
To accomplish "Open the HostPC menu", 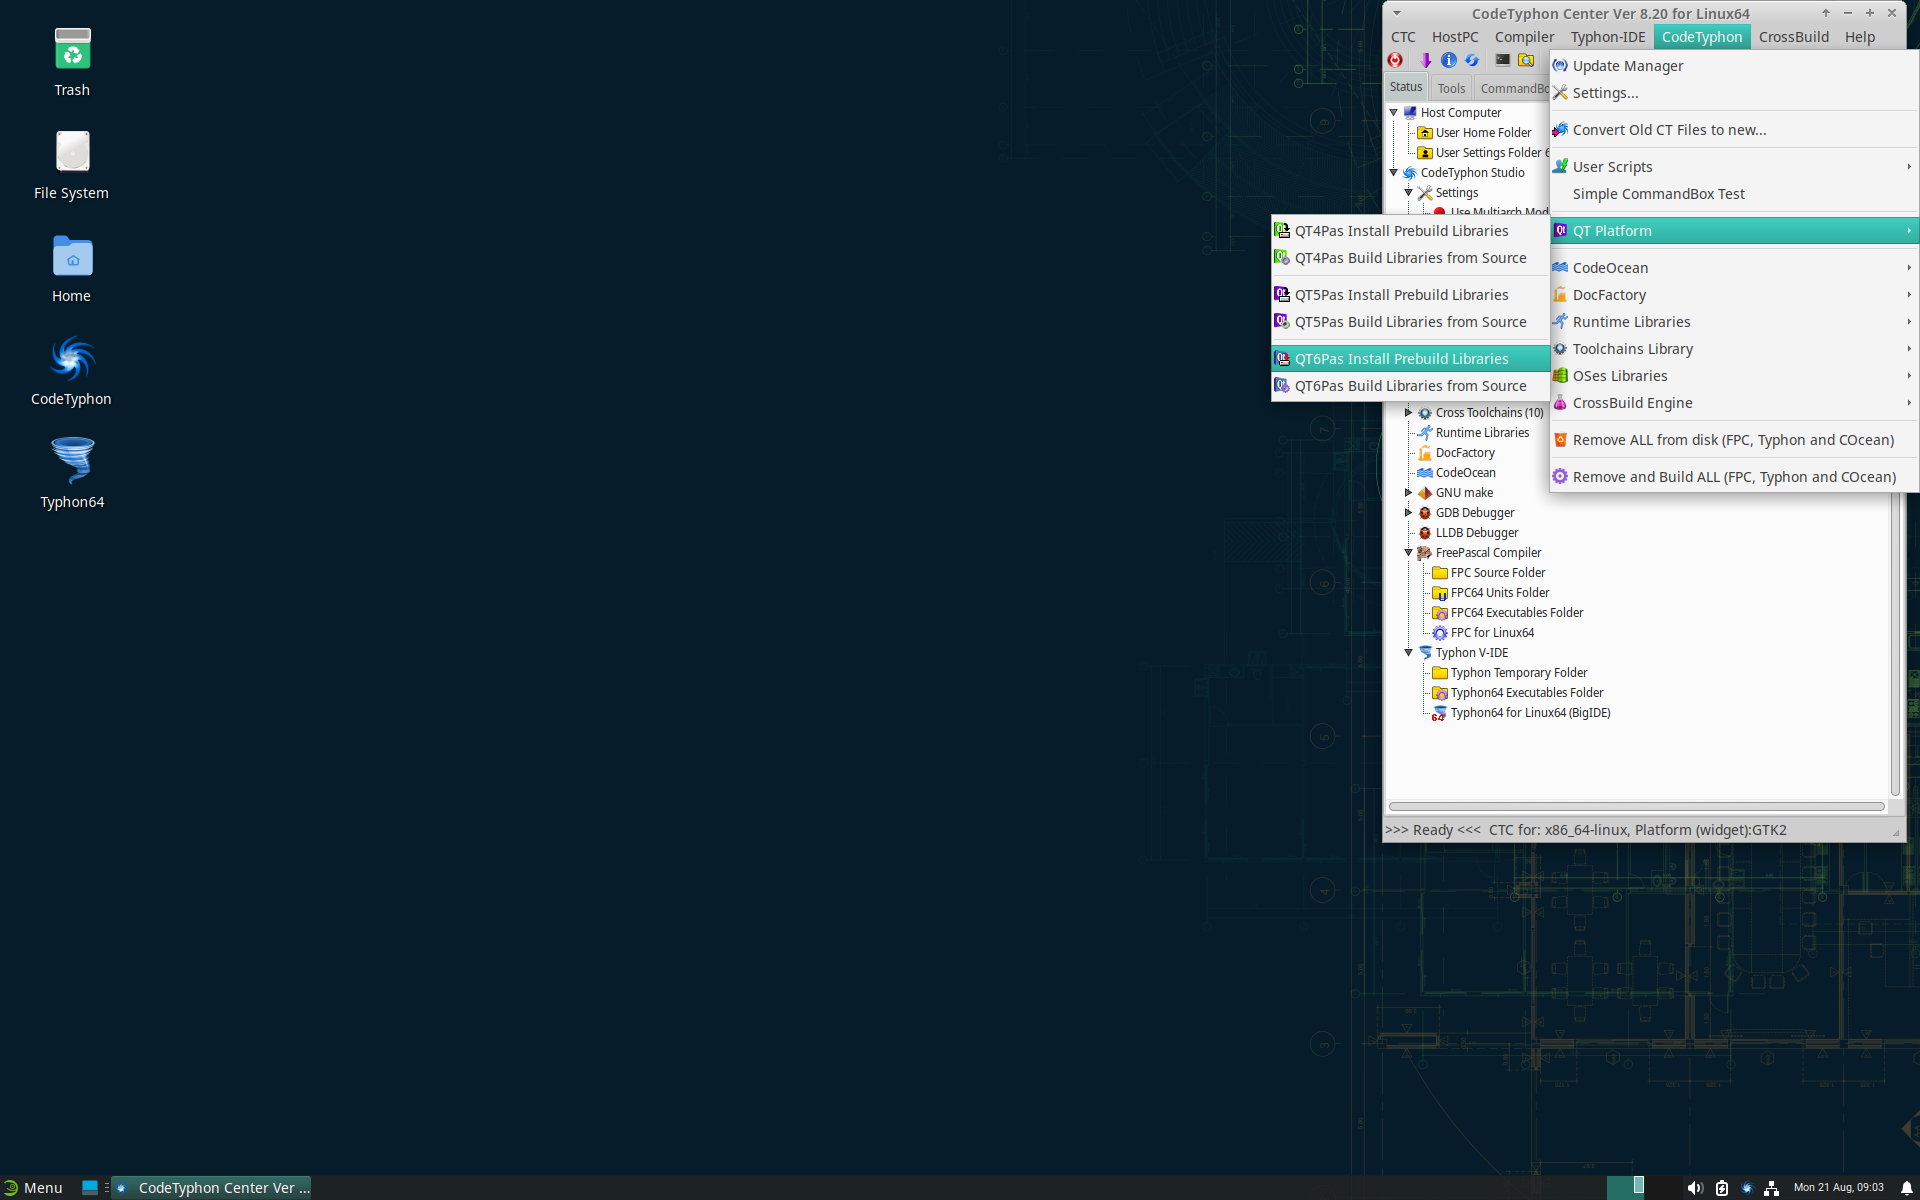I will pyautogui.click(x=1455, y=37).
